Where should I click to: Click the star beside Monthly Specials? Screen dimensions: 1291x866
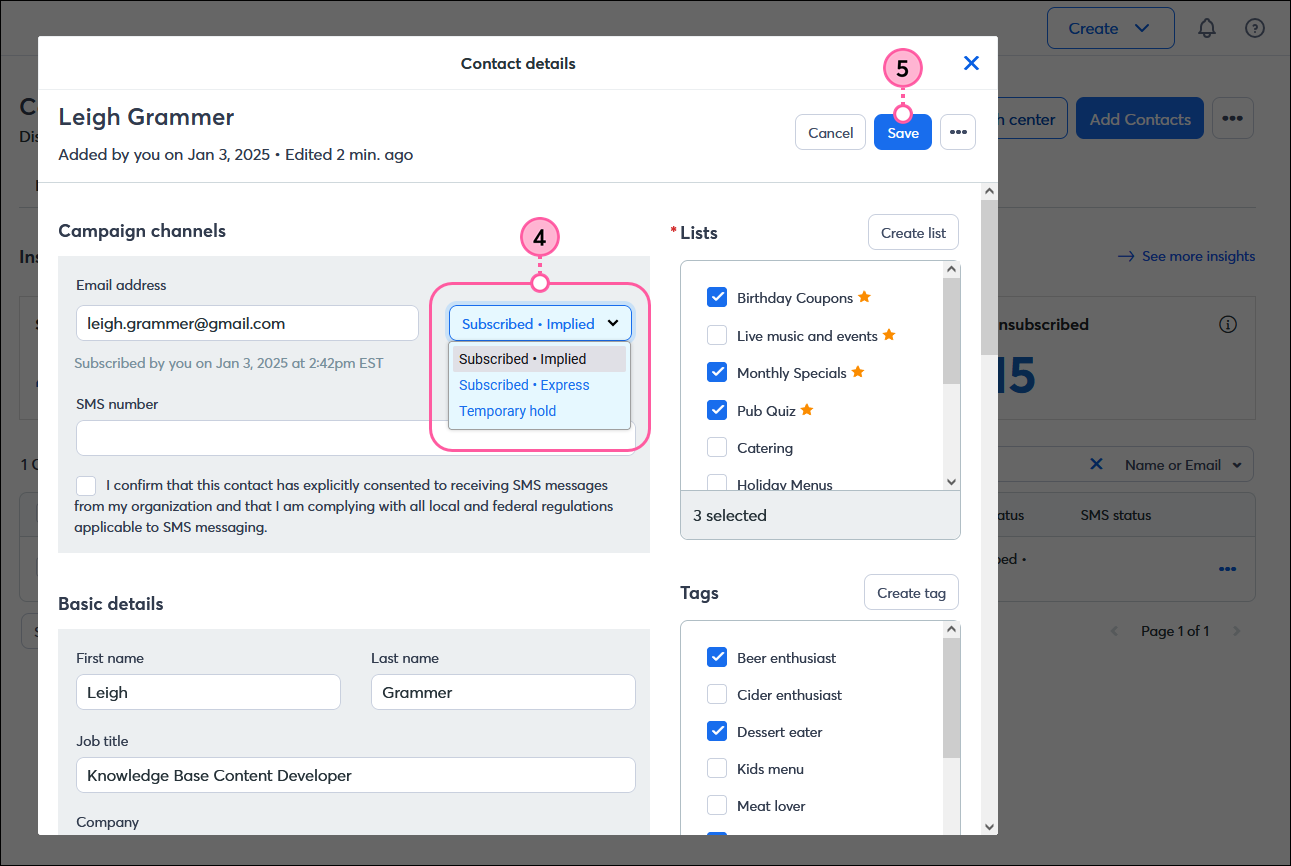point(857,372)
